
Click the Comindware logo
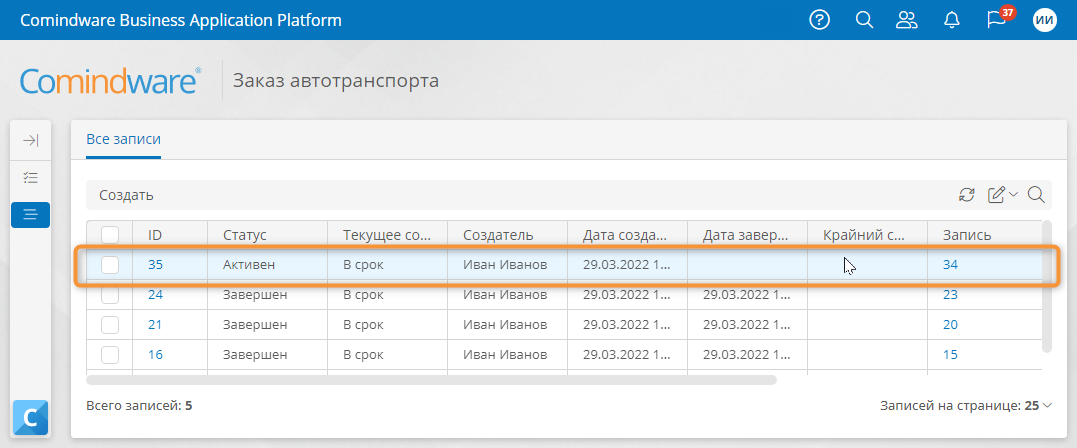point(111,81)
